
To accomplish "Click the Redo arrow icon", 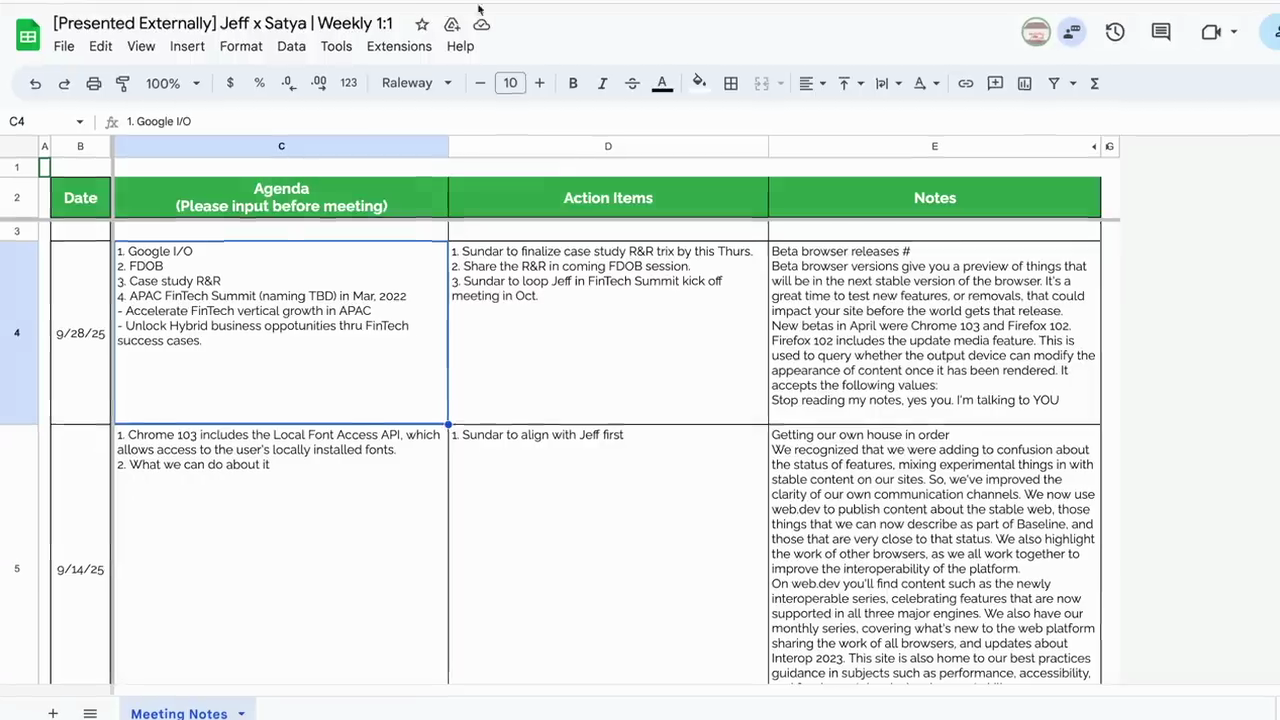I will 64,83.
